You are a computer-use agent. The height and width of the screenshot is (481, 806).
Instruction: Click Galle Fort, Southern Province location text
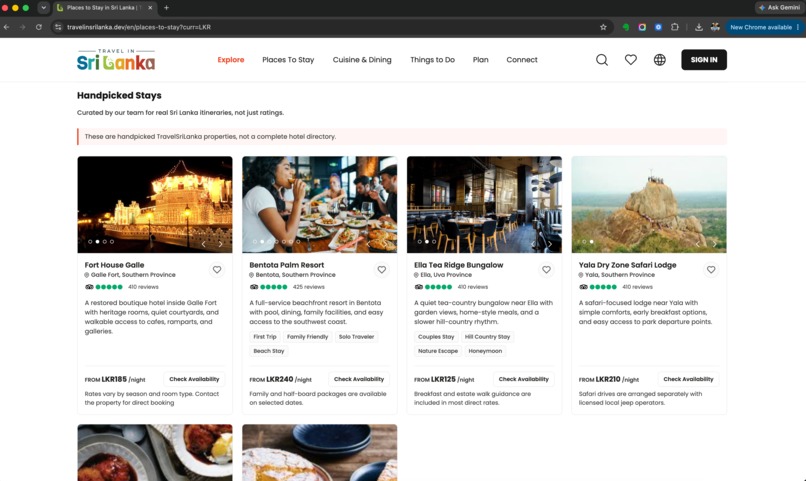(x=133, y=275)
